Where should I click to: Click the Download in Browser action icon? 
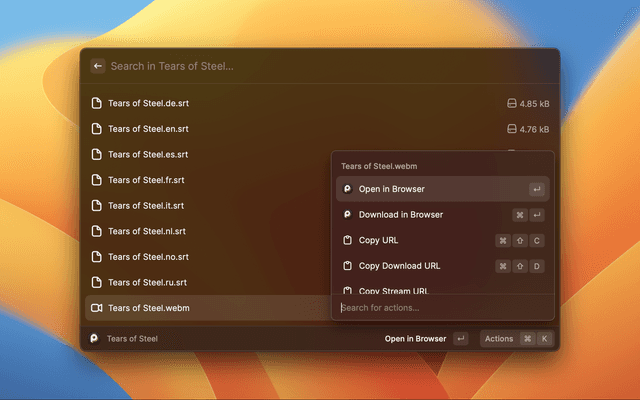coord(347,215)
